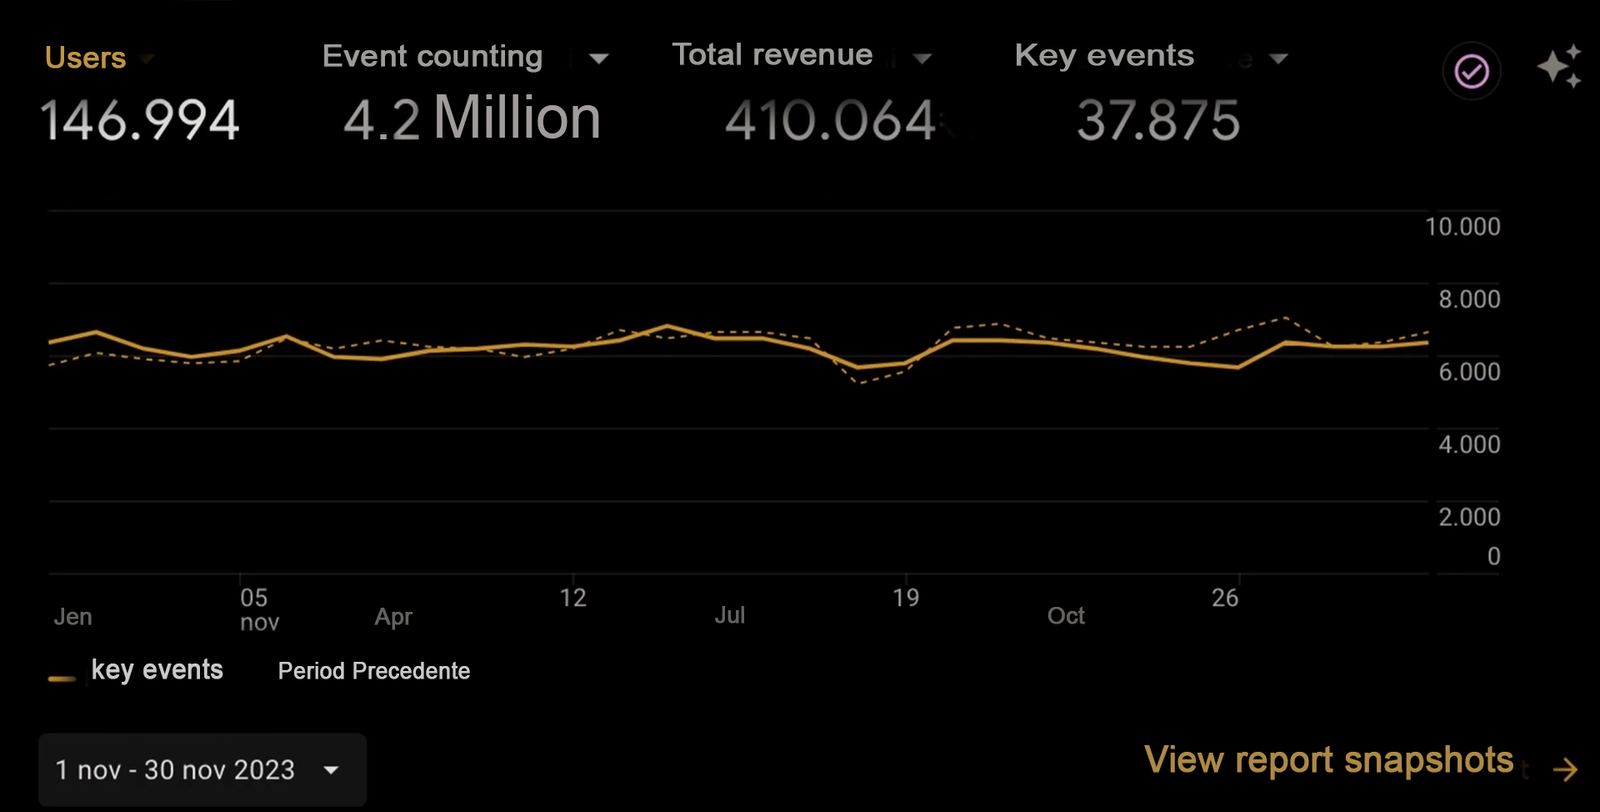Toggle the Period Precedente legend series
This screenshot has width=1600, height=812.
coord(373,671)
